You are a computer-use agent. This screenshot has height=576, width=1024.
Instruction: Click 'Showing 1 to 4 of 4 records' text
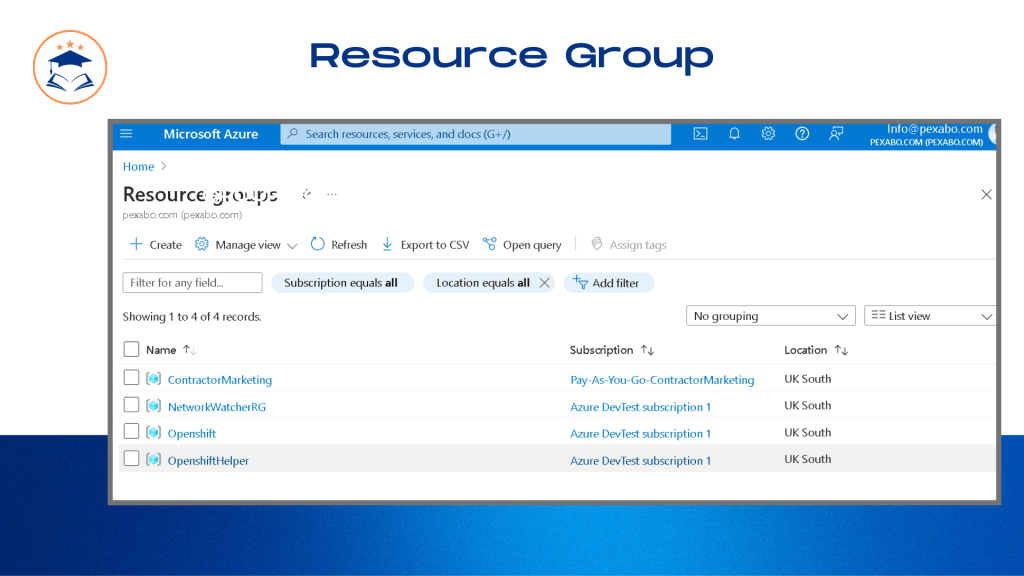pos(192,317)
